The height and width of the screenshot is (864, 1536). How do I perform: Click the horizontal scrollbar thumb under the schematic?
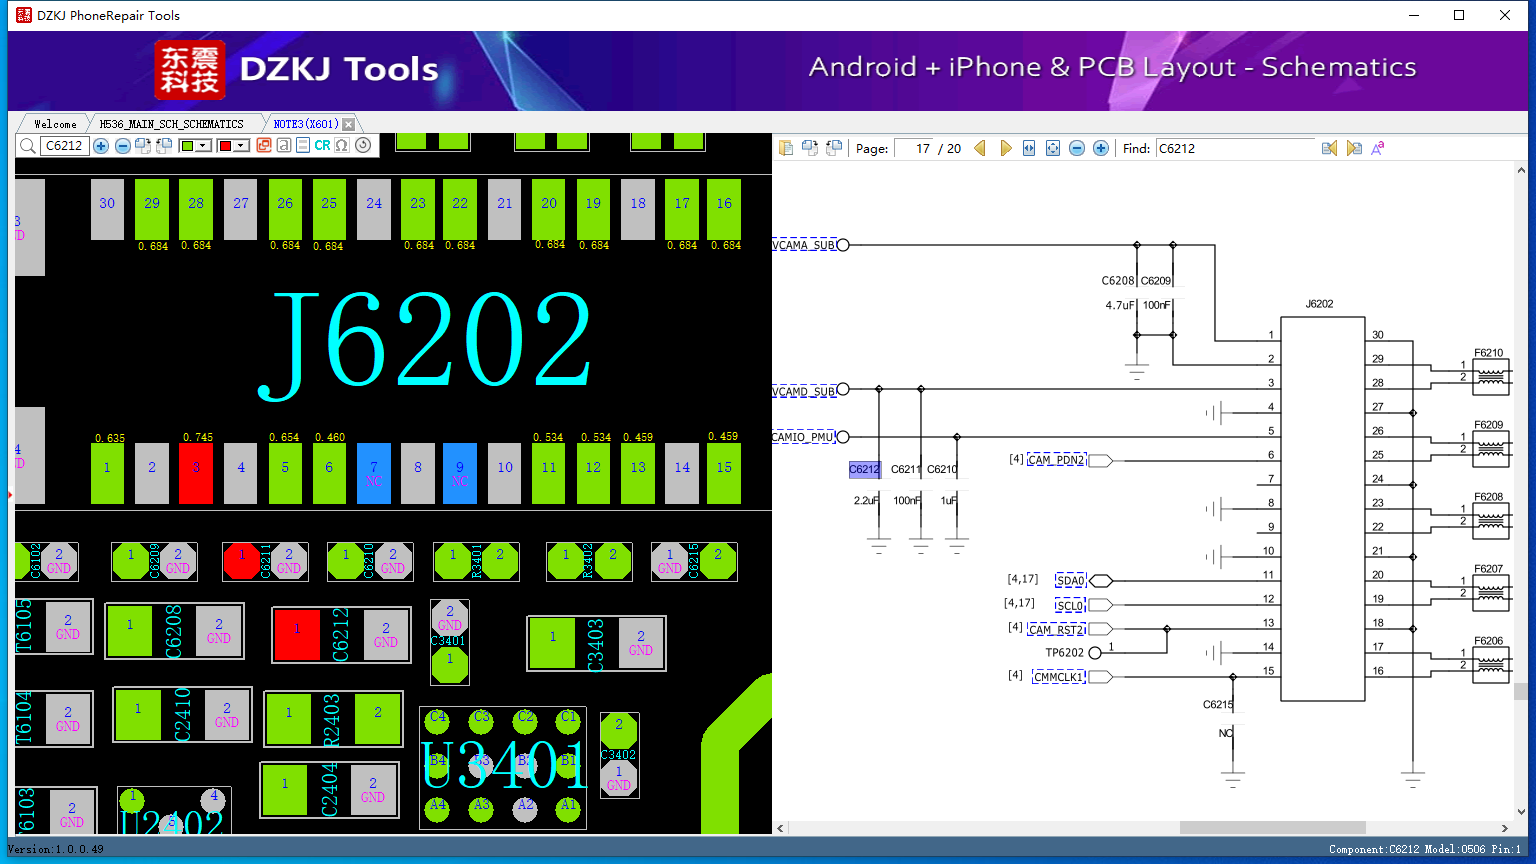pos(1272,828)
